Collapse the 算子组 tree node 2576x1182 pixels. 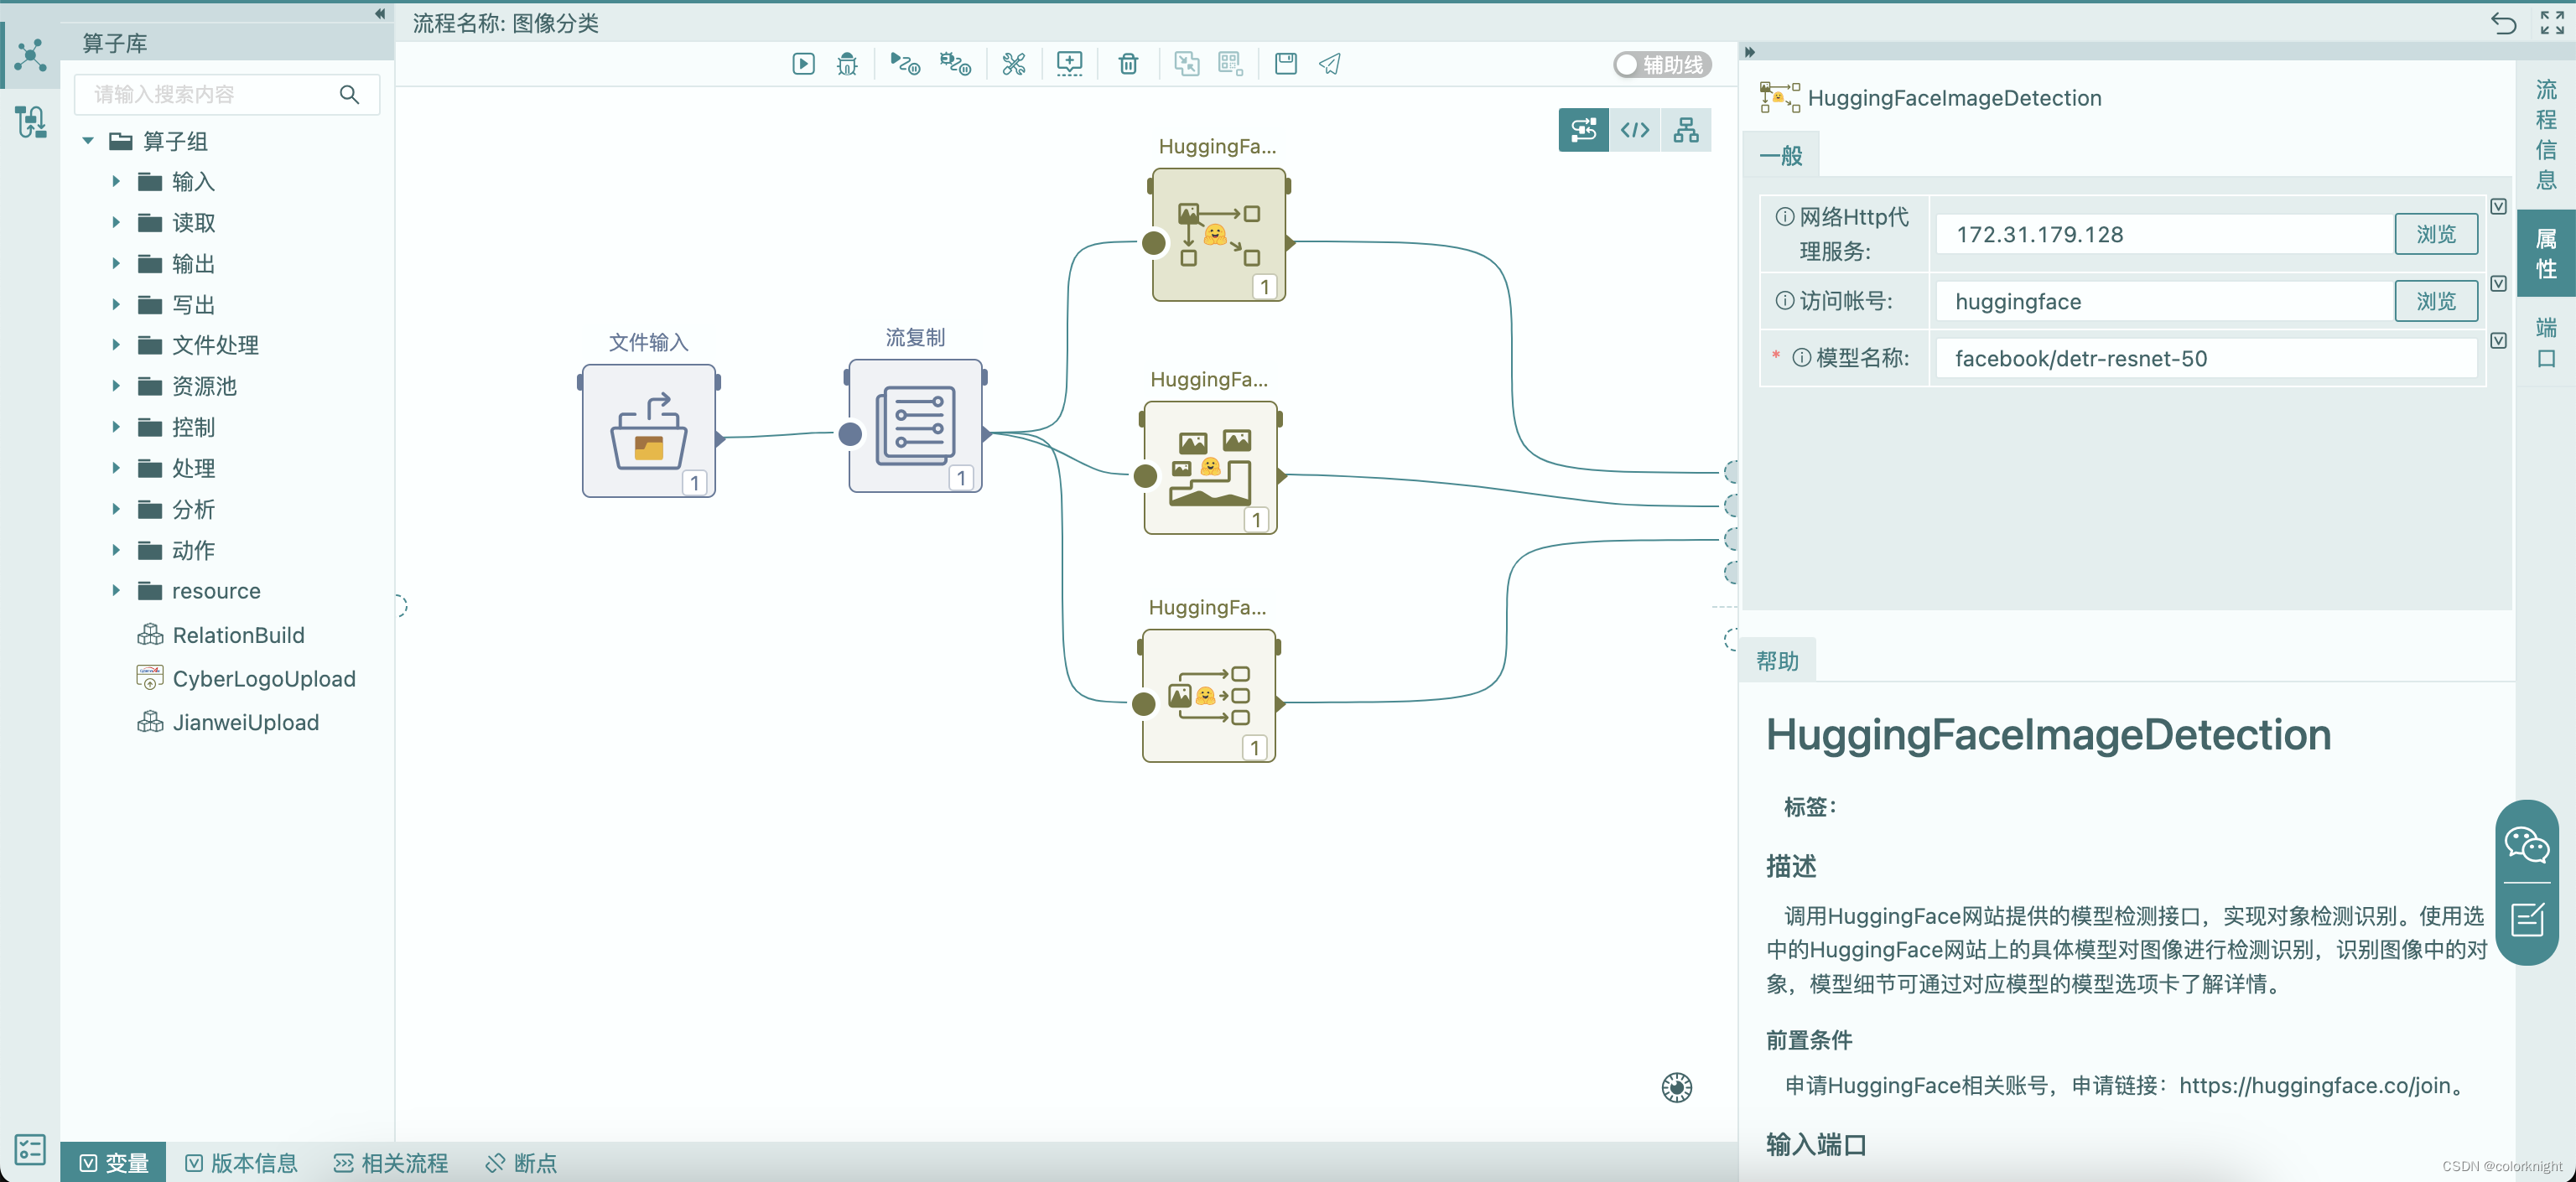click(87, 141)
